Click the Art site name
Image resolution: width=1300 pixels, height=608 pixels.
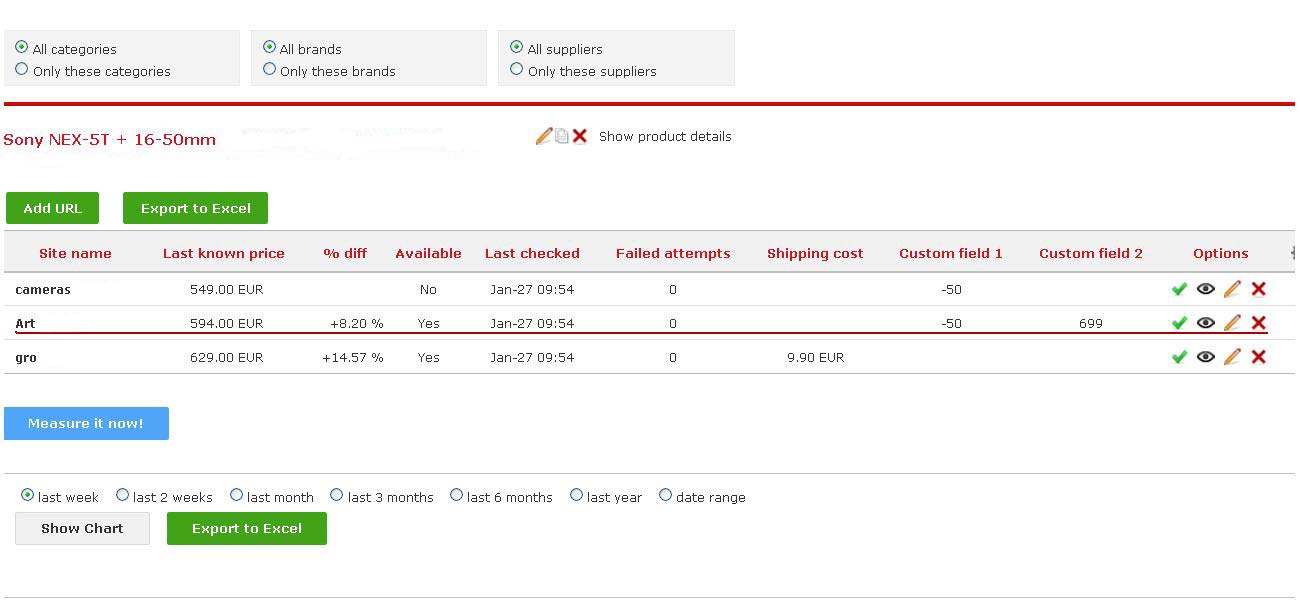pos(25,323)
